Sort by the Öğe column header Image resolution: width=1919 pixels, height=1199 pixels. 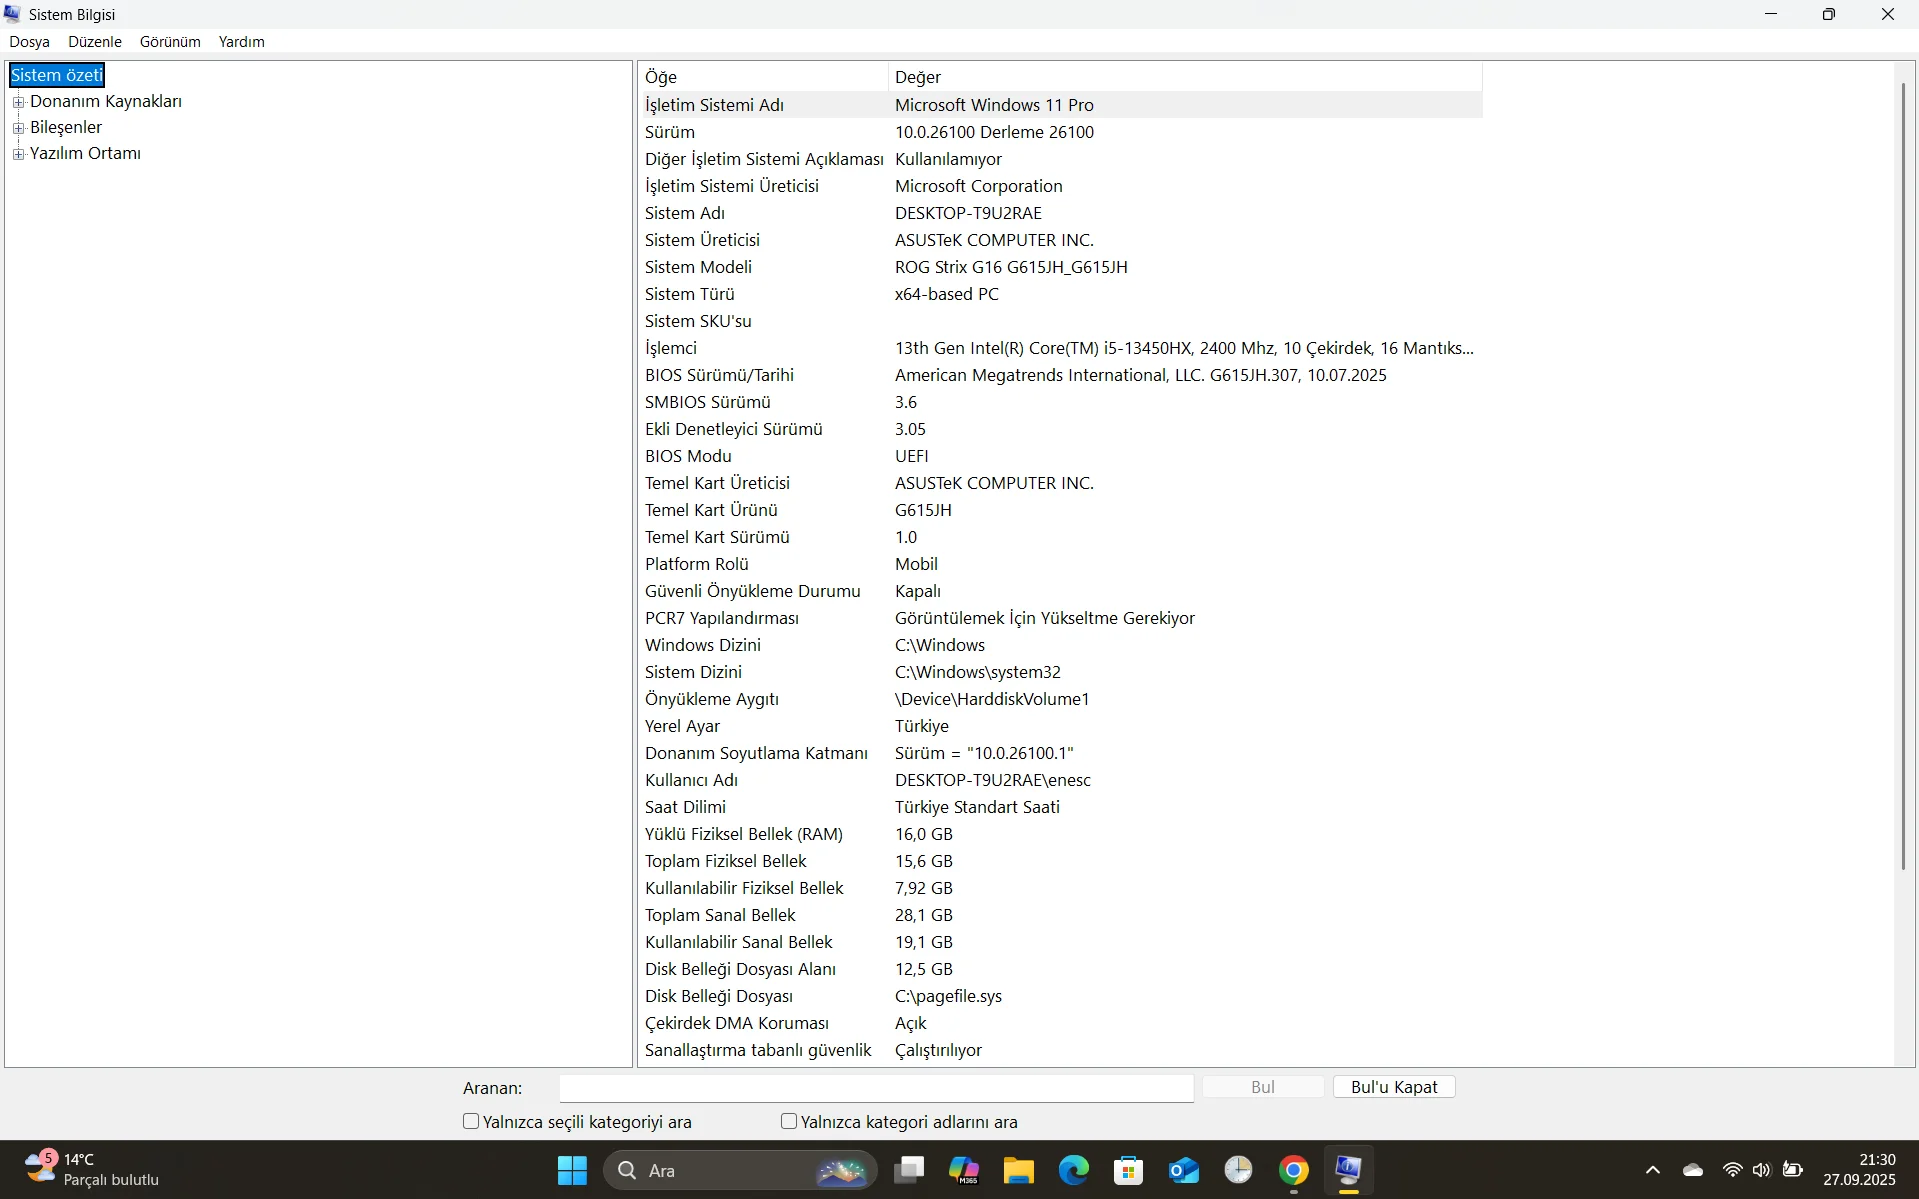point(764,77)
